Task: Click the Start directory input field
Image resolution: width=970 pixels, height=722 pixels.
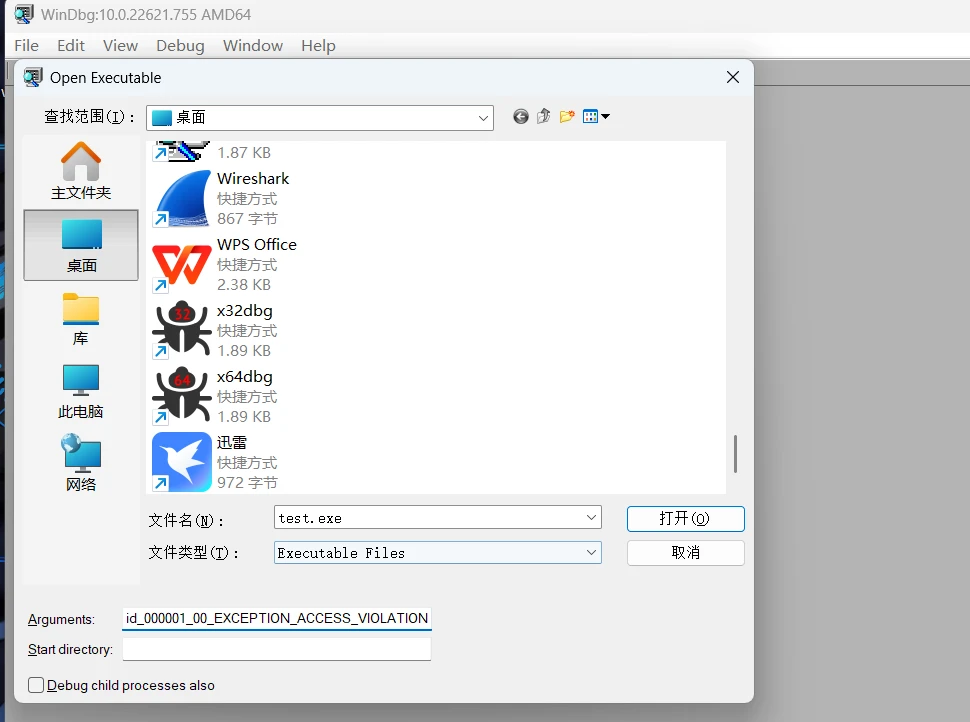Action: pyautogui.click(x=277, y=649)
